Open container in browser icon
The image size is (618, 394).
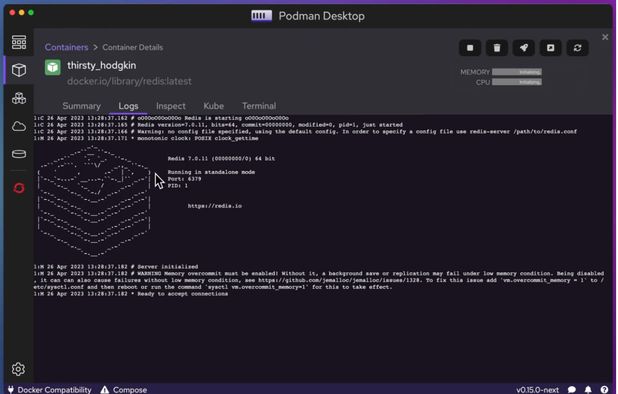[x=550, y=48]
